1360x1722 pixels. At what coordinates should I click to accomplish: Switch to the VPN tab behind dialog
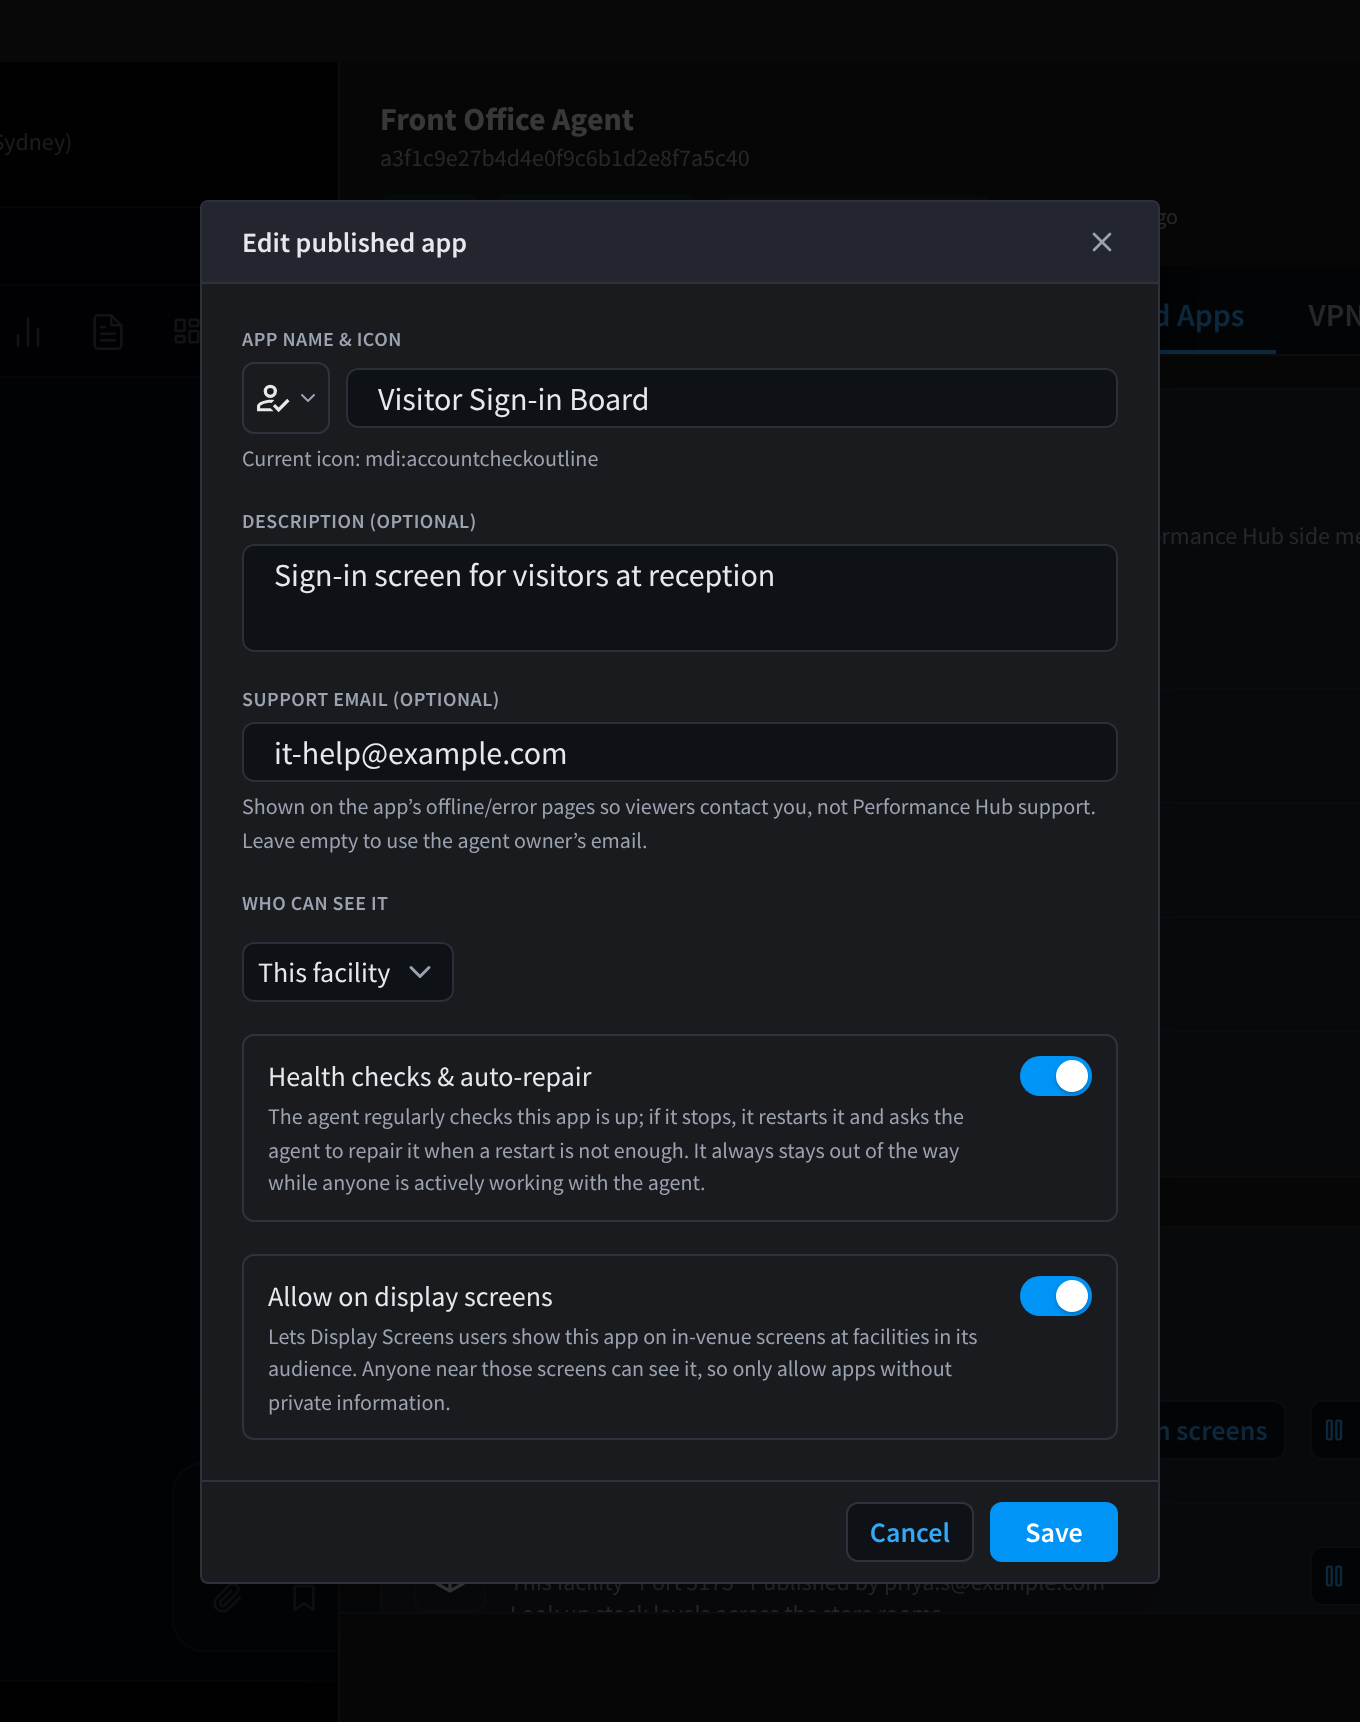pos(1333,316)
